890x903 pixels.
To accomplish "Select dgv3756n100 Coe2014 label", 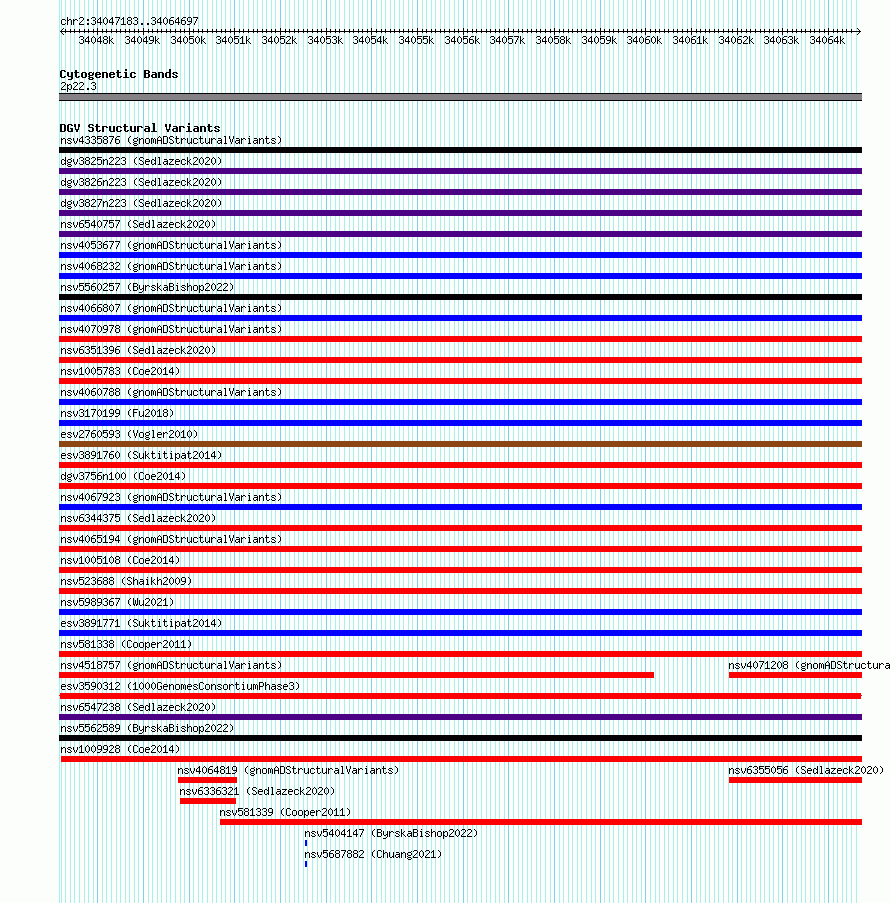I will tap(123, 476).
